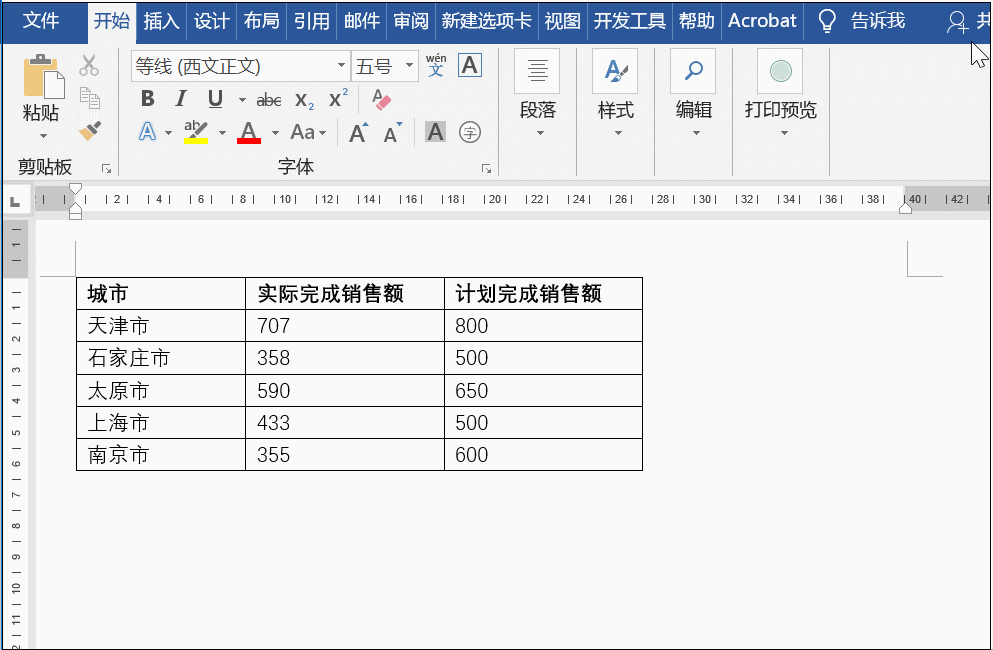The image size is (993, 650).
Task: Click the tab selector on ruler corner
Action: [x=15, y=201]
